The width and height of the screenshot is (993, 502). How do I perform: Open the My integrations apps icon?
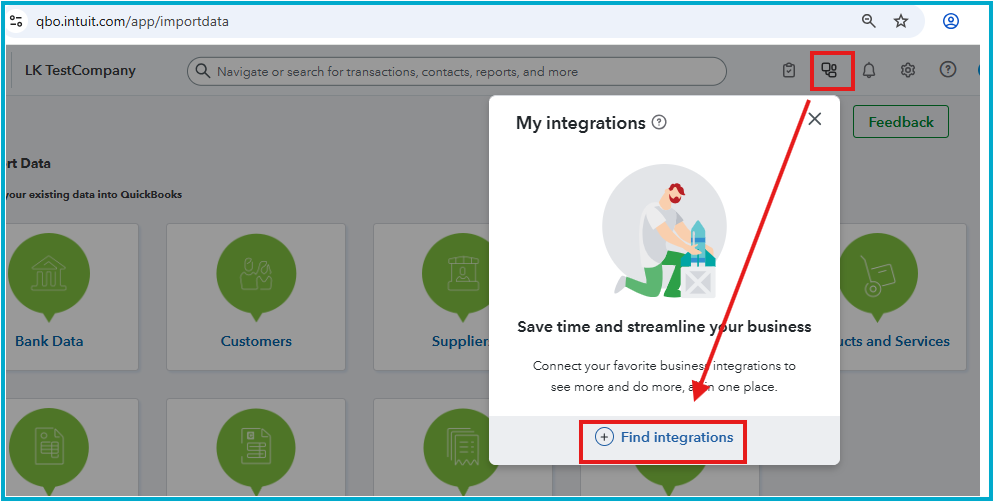click(x=829, y=70)
